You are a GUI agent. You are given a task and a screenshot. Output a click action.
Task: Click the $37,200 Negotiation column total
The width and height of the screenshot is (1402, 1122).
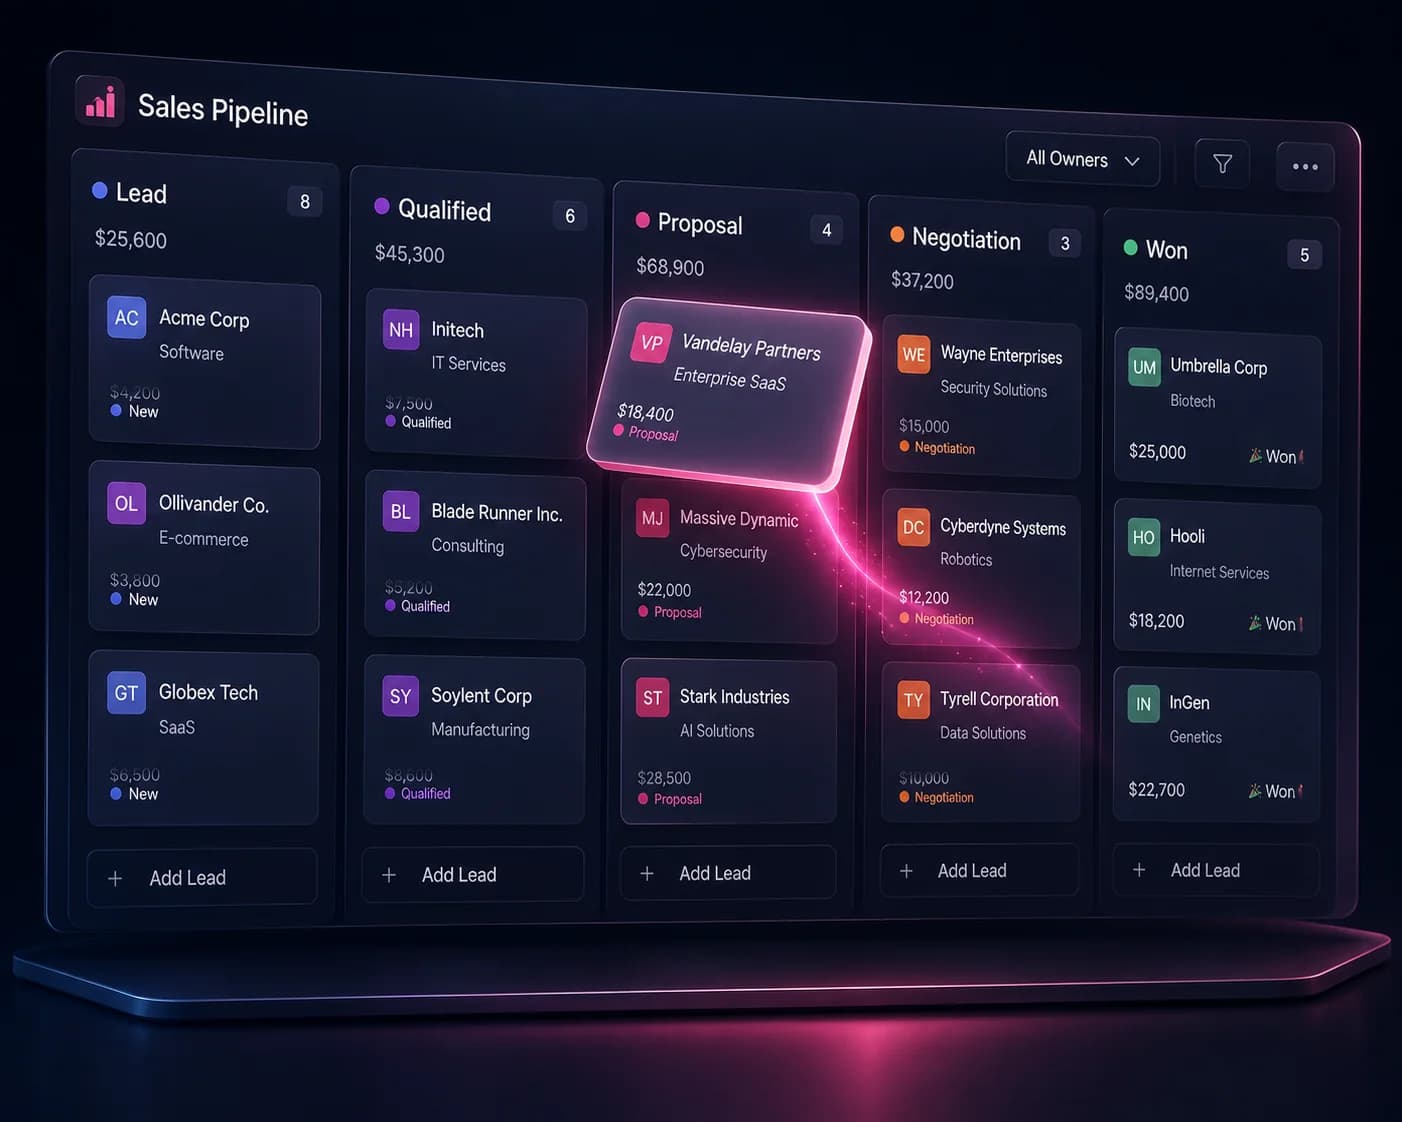[x=922, y=281]
